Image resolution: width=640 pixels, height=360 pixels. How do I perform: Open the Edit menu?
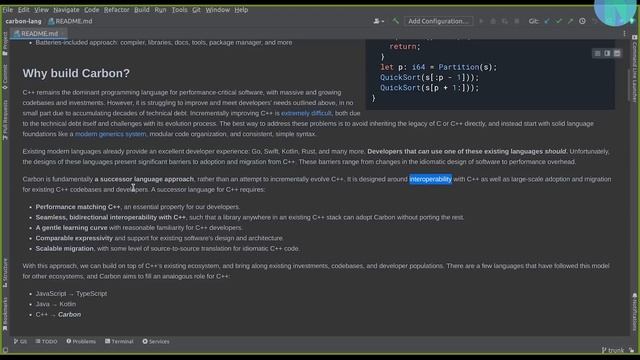point(23,9)
